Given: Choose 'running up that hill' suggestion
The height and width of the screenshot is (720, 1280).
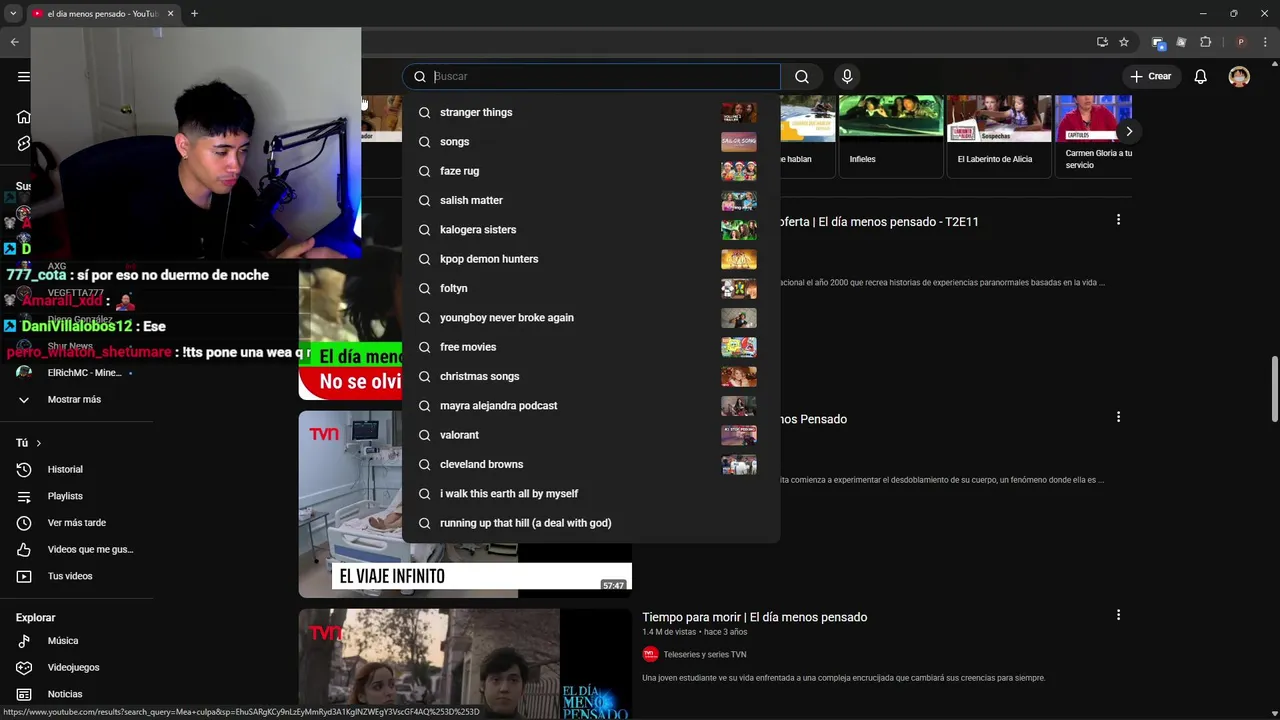Looking at the screenshot, I should (x=590, y=523).
